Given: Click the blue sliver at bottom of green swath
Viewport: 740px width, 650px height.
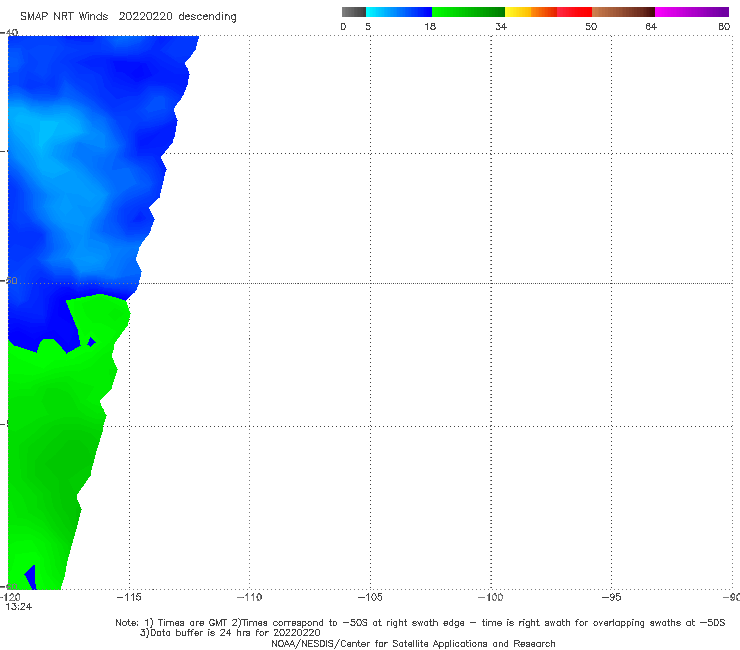Looking at the screenshot, I should [x=31, y=577].
